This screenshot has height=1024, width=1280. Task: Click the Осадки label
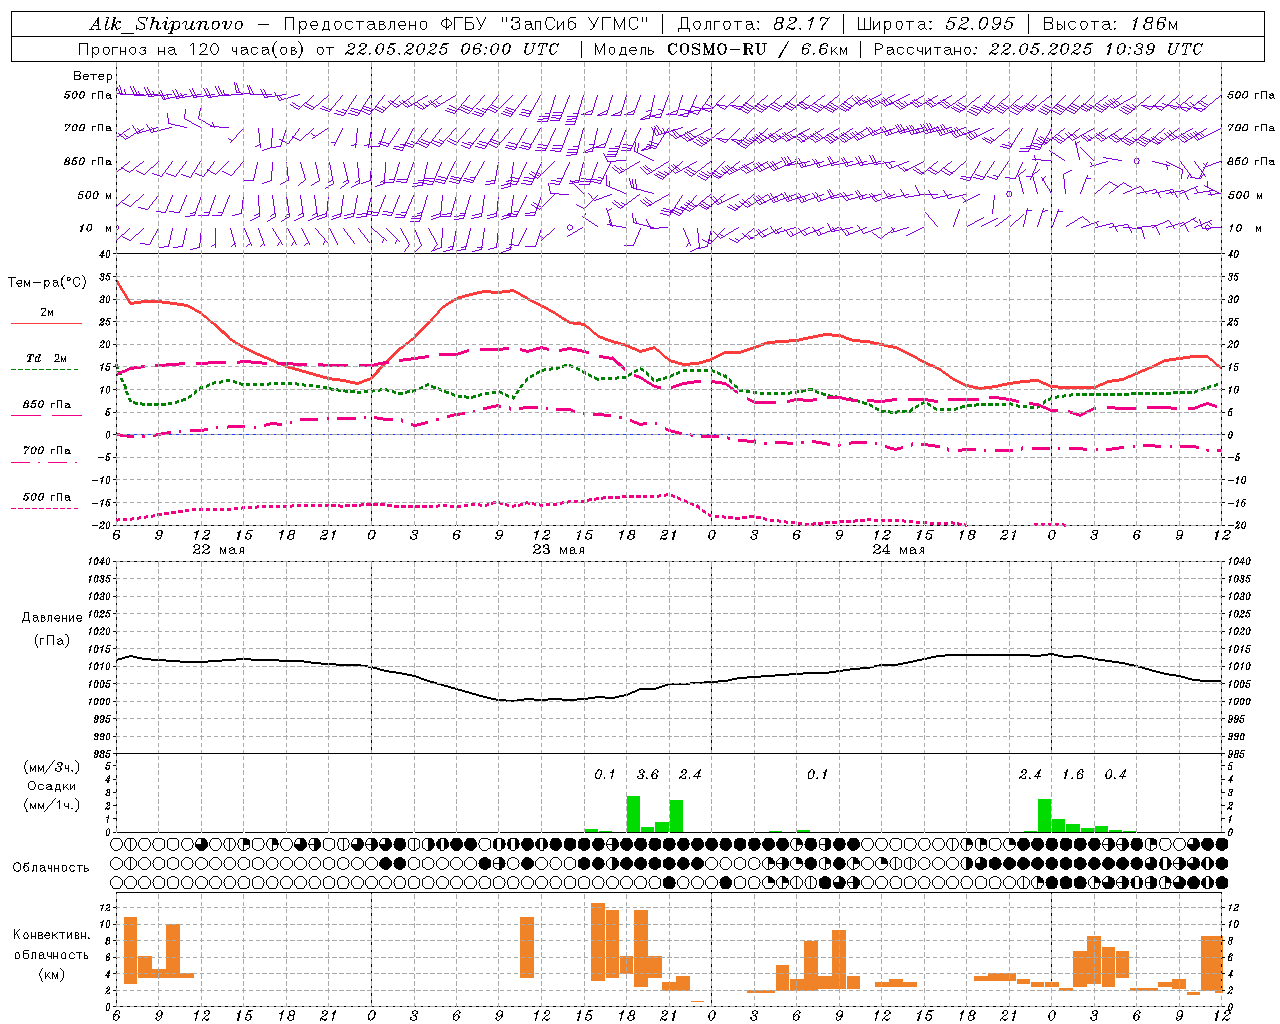(x=51, y=786)
